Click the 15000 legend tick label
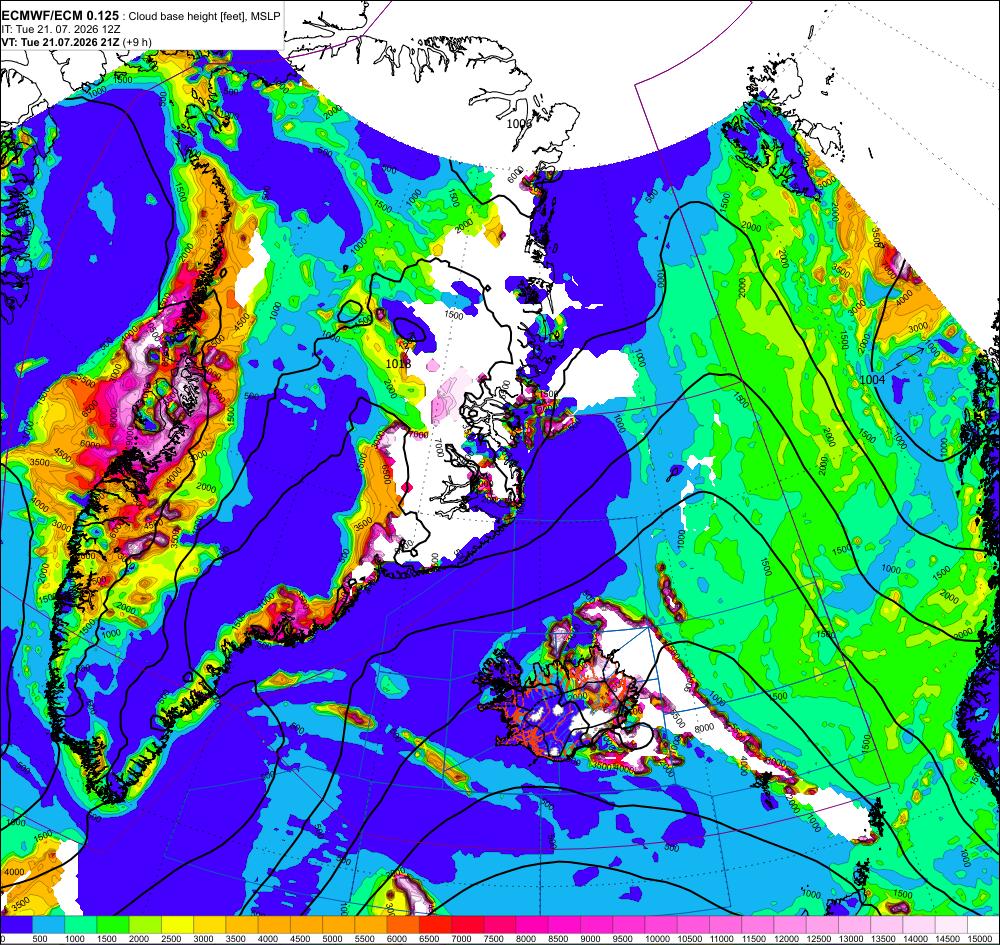This screenshot has width=1000, height=945. point(982,939)
